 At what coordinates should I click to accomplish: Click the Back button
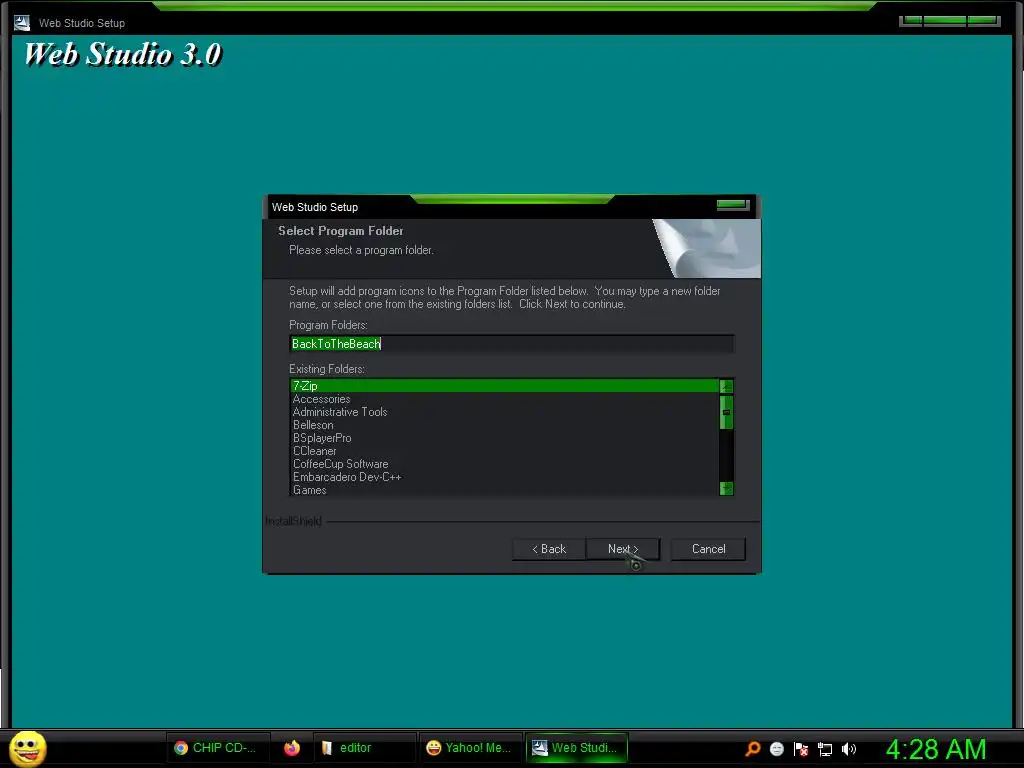tap(549, 549)
